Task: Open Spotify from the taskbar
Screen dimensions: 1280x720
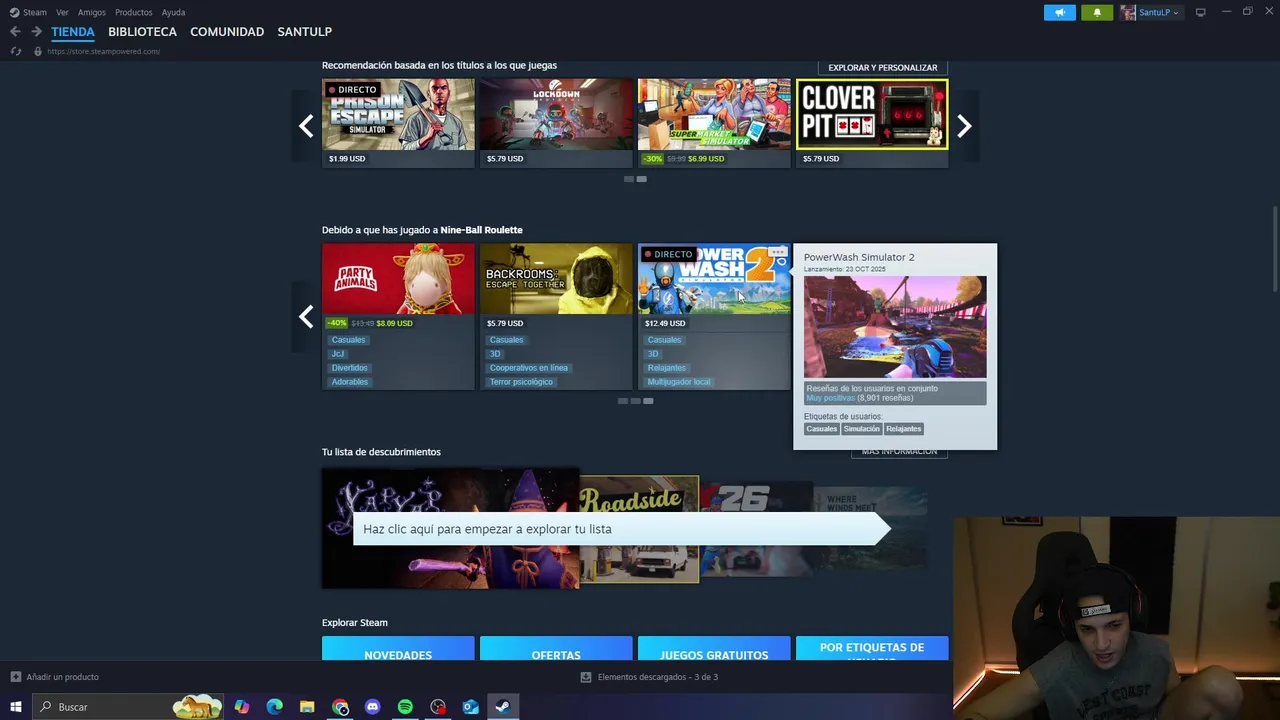Action: click(405, 707)
